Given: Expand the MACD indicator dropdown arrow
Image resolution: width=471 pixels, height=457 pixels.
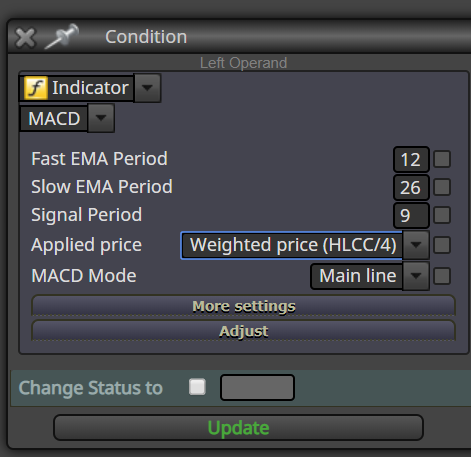Looking at the screenshot, I should (101, 118).
